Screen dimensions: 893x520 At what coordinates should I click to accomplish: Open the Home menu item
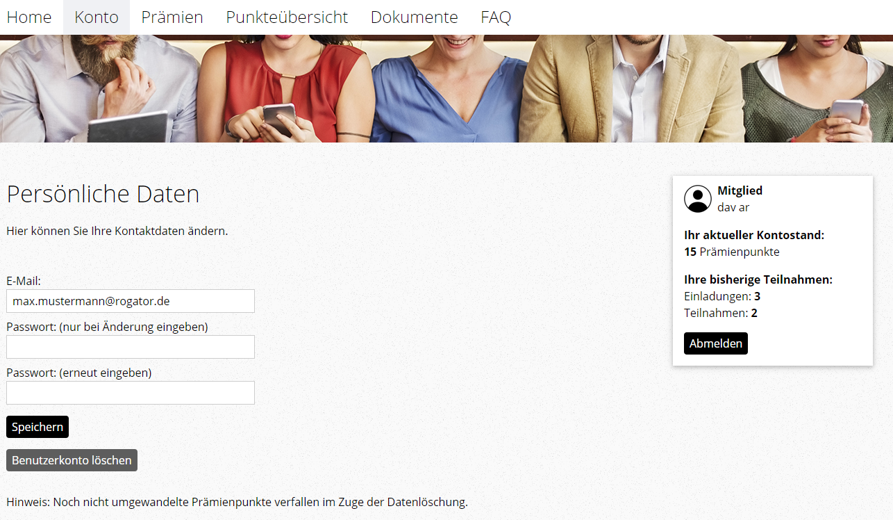pos(29,17)
